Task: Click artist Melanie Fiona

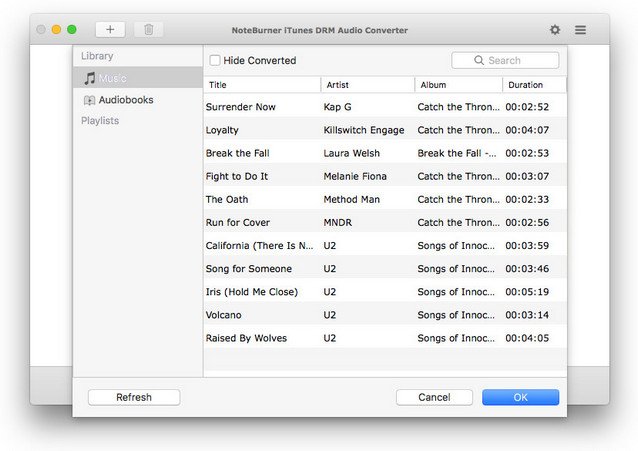Action: click(355, 177)
